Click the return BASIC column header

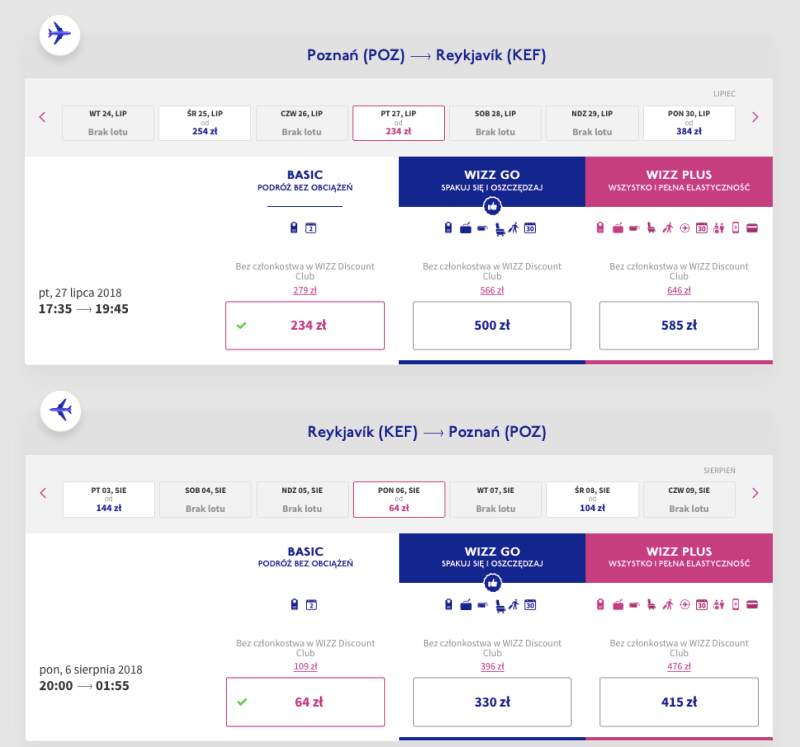point(306,557)
